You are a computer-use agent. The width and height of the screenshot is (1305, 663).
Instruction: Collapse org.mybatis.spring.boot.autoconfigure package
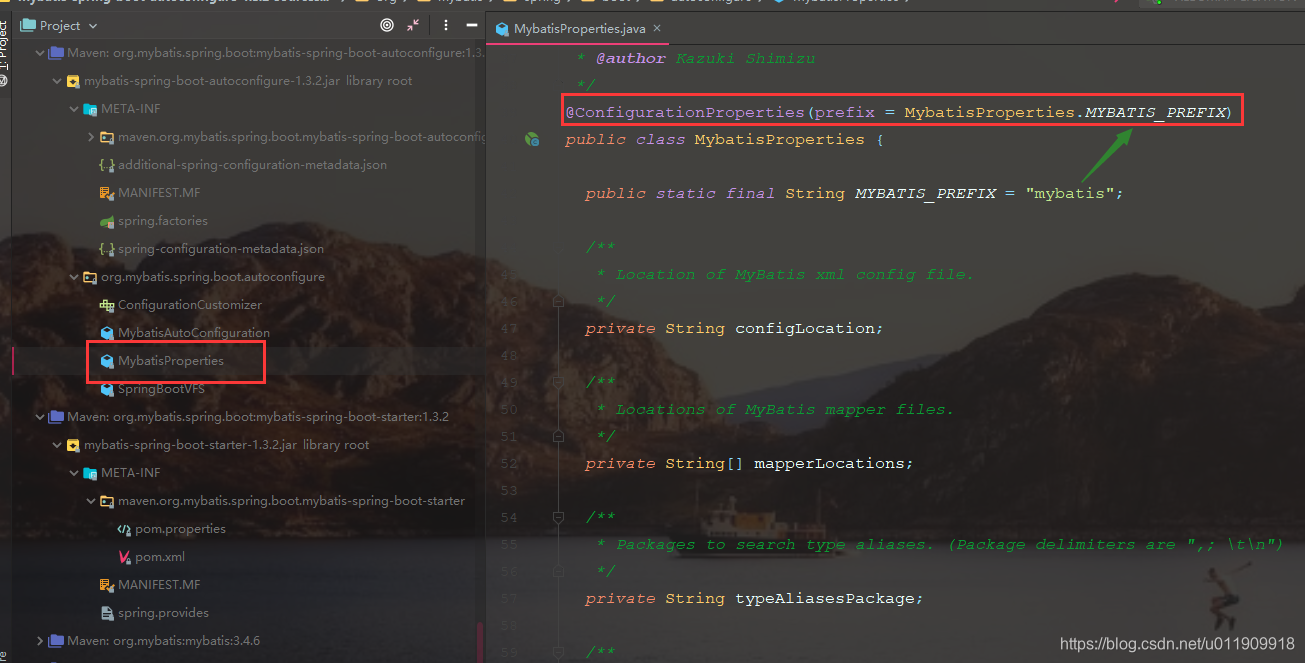(74, 276)
